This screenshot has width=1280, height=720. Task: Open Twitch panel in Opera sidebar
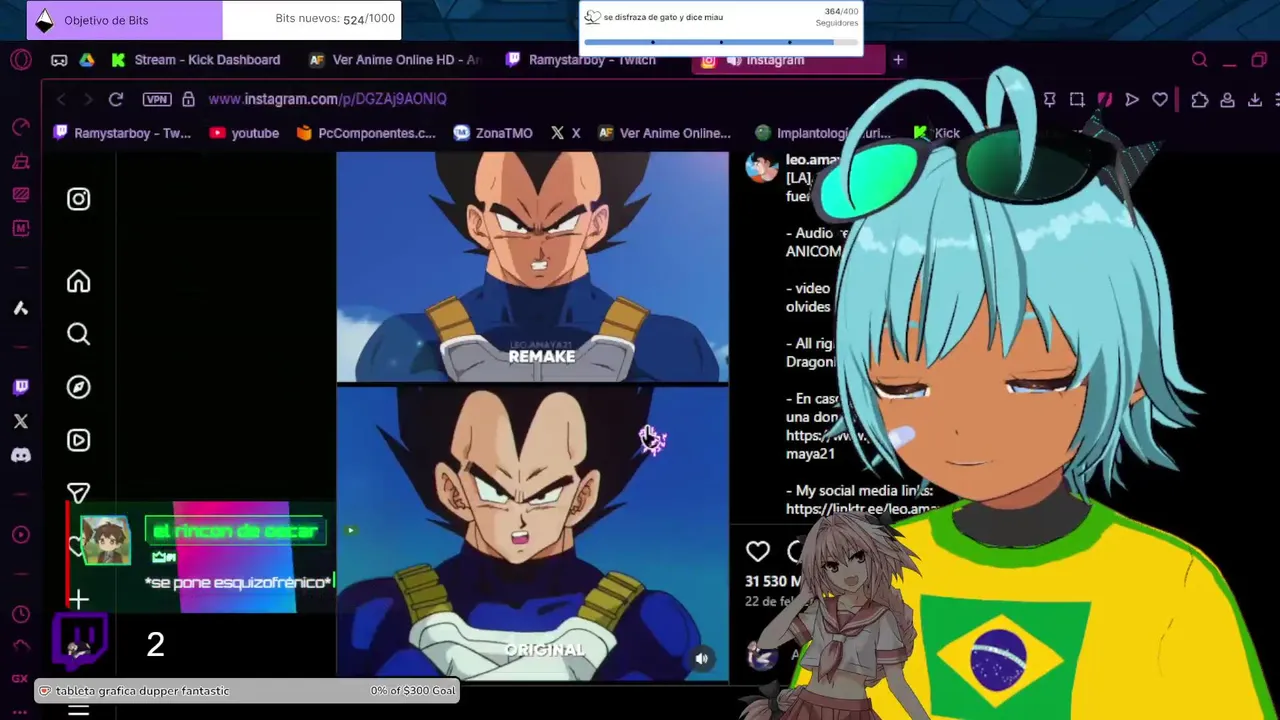pyautogui.click(x=21, y=387)
